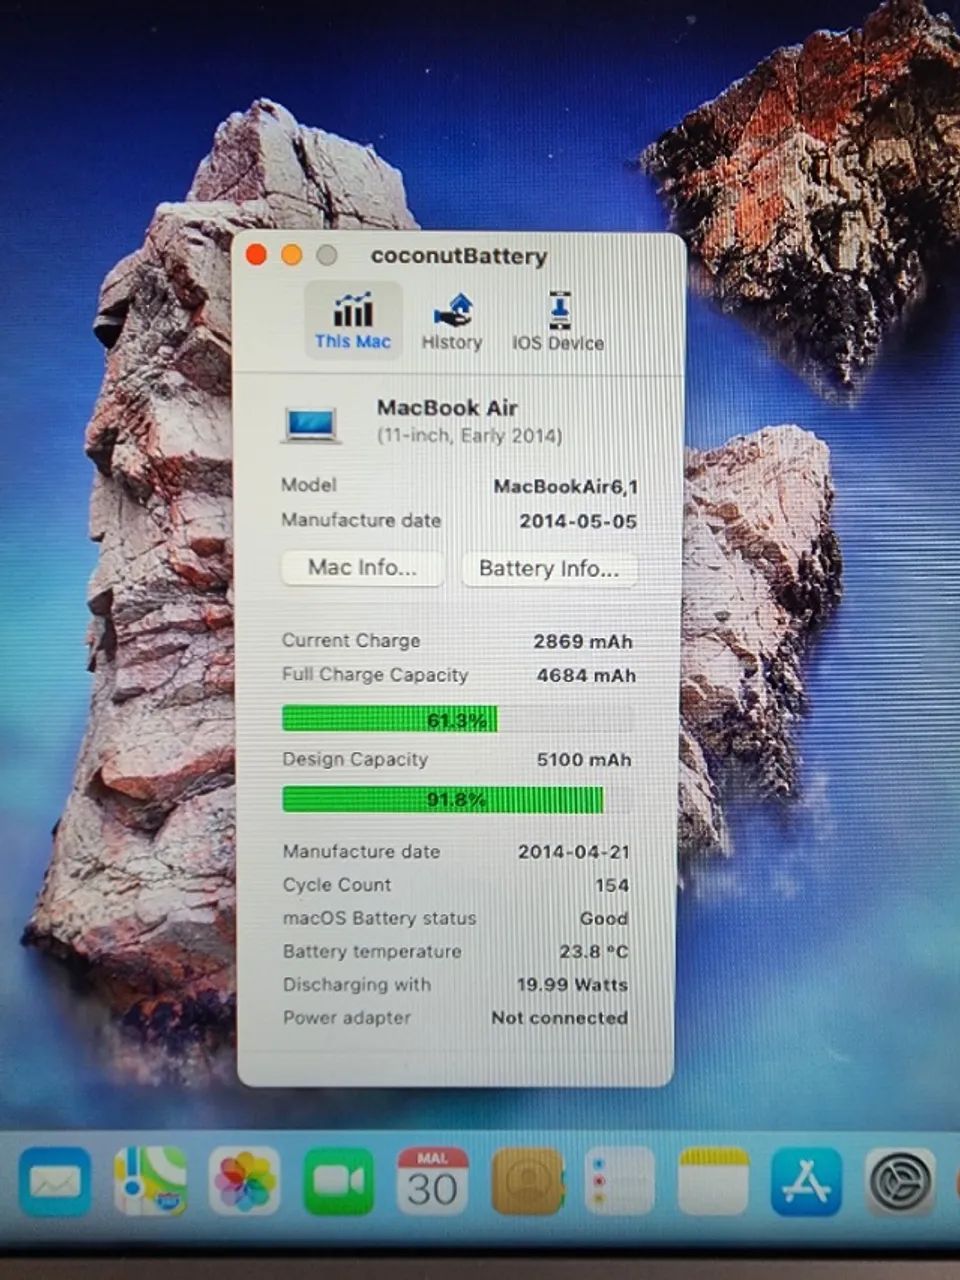Open System Preferences from the dock
Viewport: 960px width, 1280px height.
(900, 1183)
